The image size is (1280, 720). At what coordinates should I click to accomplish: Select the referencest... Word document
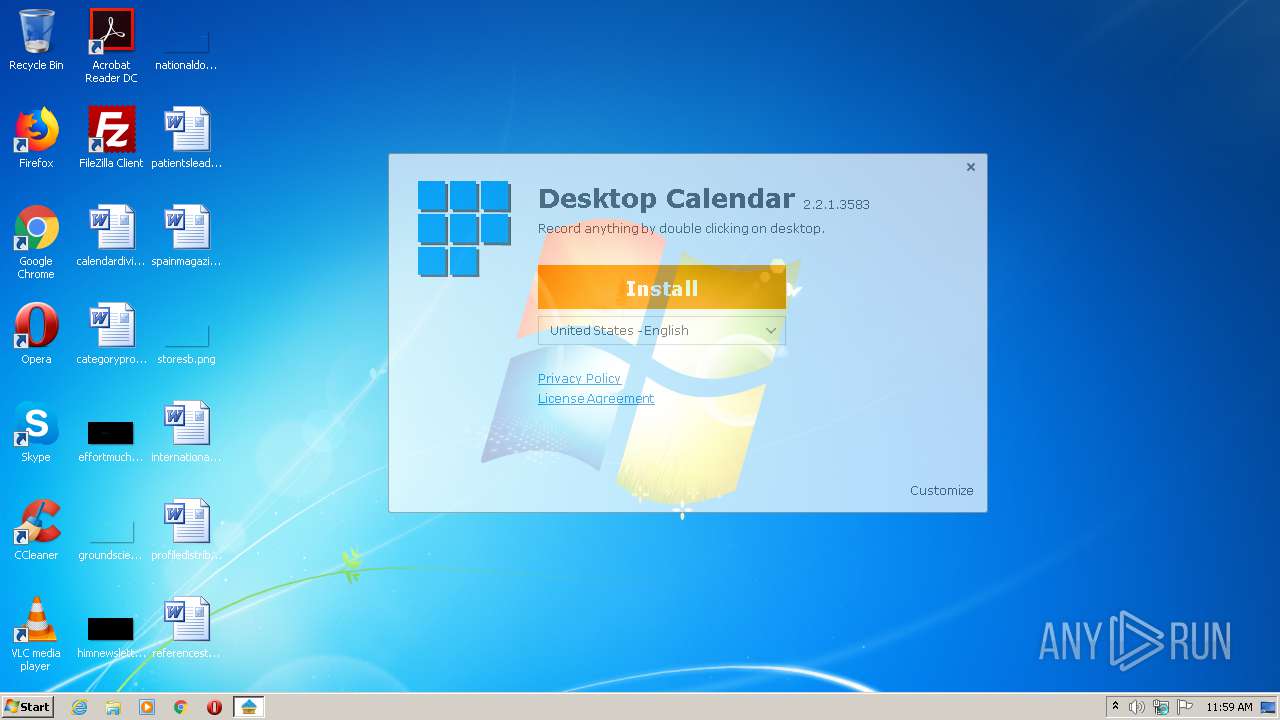click(186, 628)
